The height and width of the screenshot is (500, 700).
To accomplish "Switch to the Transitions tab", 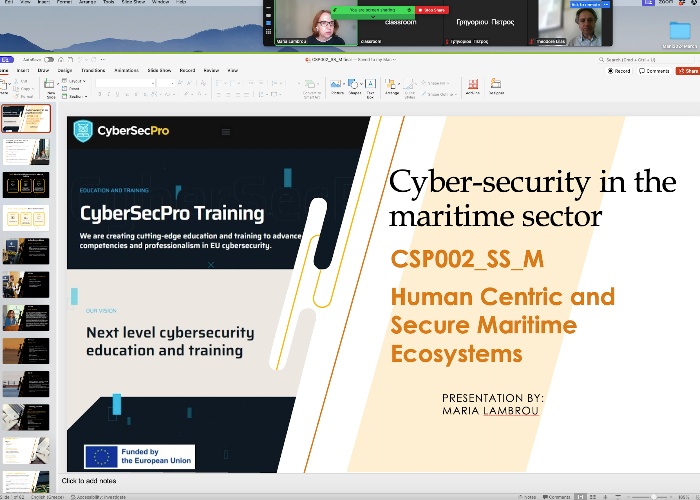I will tap(93, 71).
